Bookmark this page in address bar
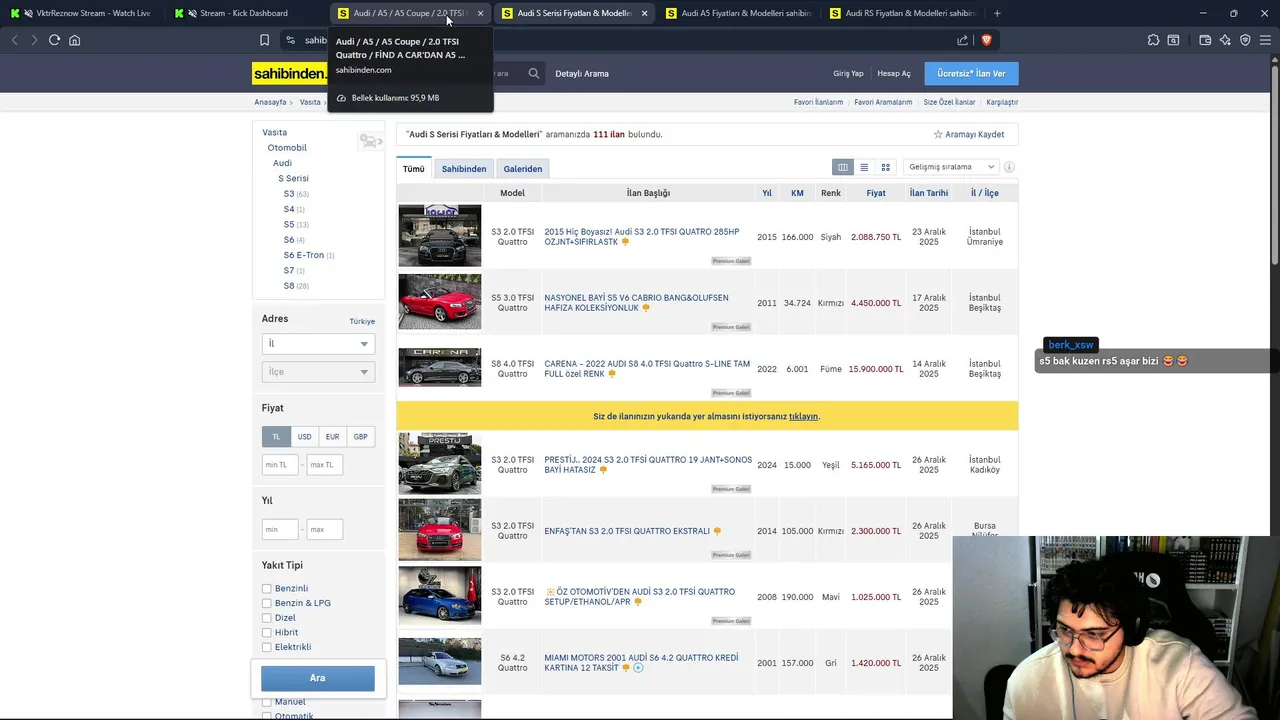Image resolution: width=1280 pixels, height=720 pixels. tap(264, 40)
